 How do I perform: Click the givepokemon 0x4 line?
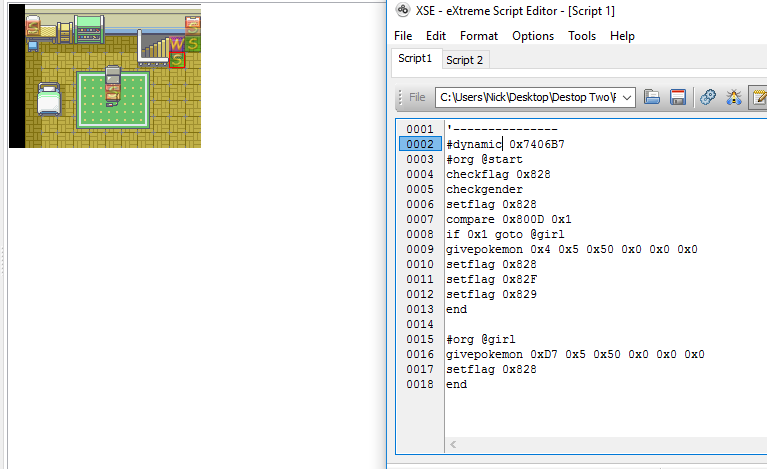pyautogui.click(x=572, y=249)
